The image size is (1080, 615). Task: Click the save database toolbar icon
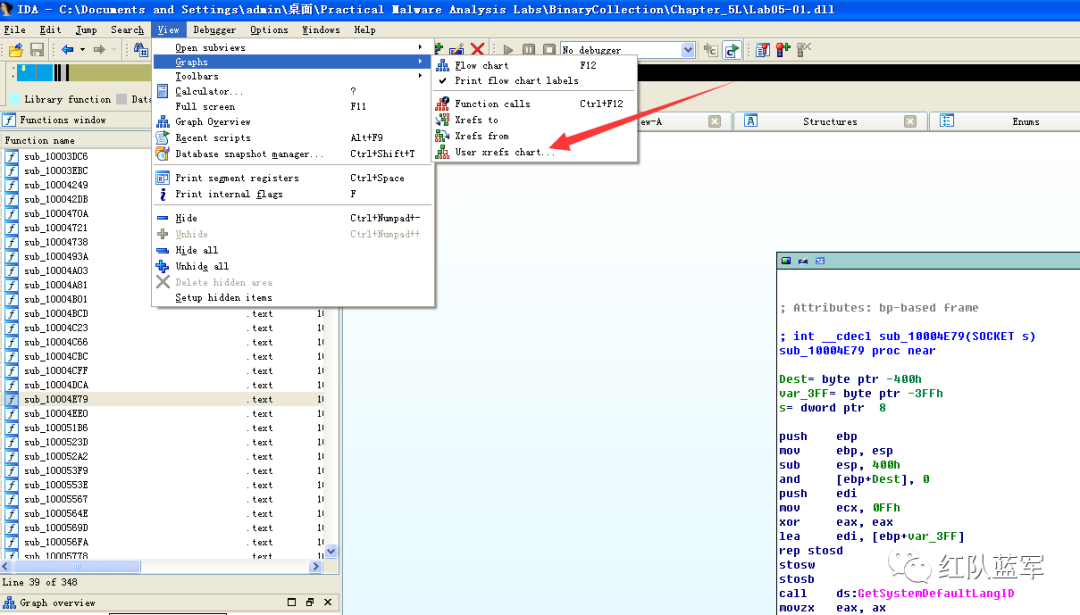tap(37, 50)
